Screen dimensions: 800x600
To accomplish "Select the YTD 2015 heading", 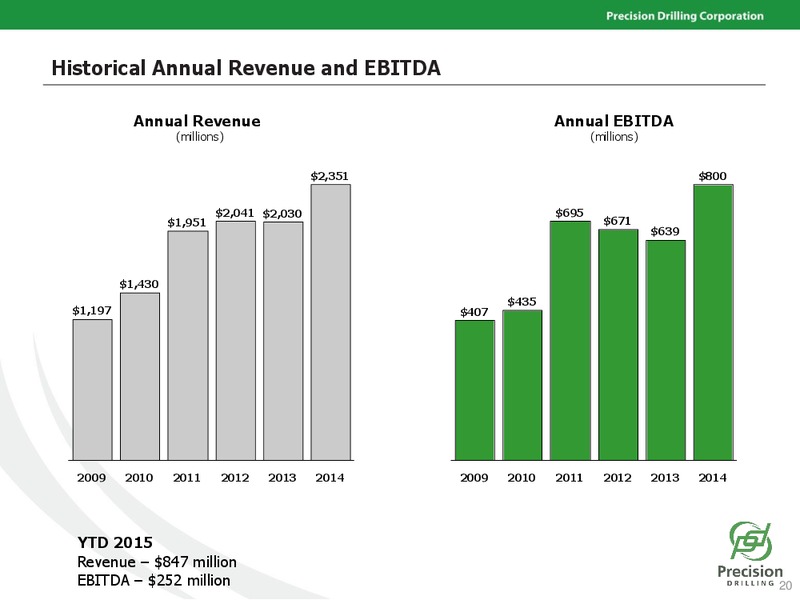I will pos(115,542).
